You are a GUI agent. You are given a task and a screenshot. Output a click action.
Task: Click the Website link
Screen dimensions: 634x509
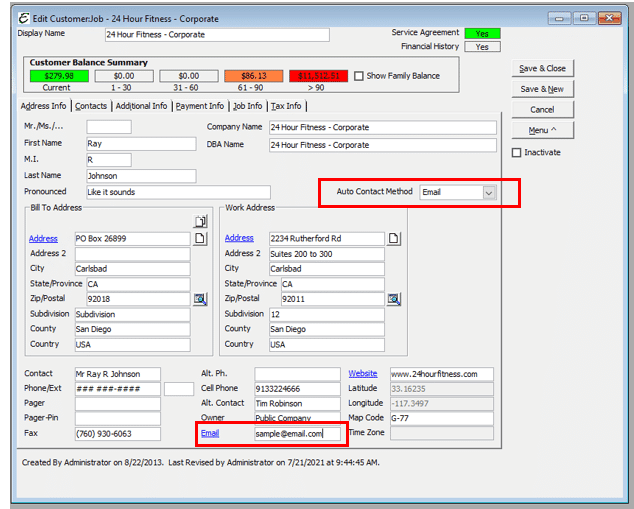pos(363,374)
